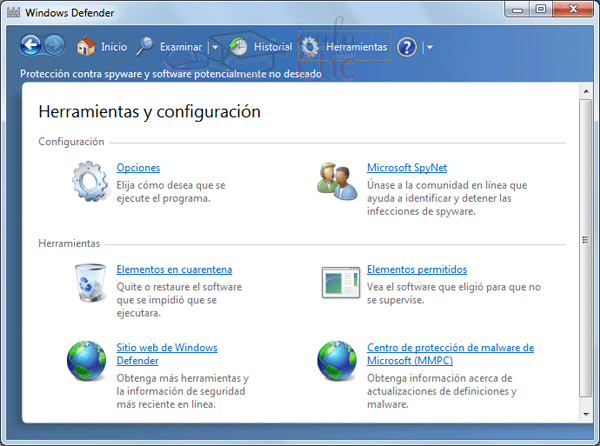Open the Elementos en cuarentena link
600x446 pixels.
(x=174, y=269)
